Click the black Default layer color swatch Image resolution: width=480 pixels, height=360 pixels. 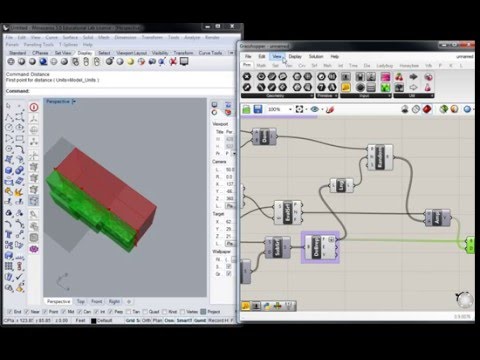click(x=94, y=321)
